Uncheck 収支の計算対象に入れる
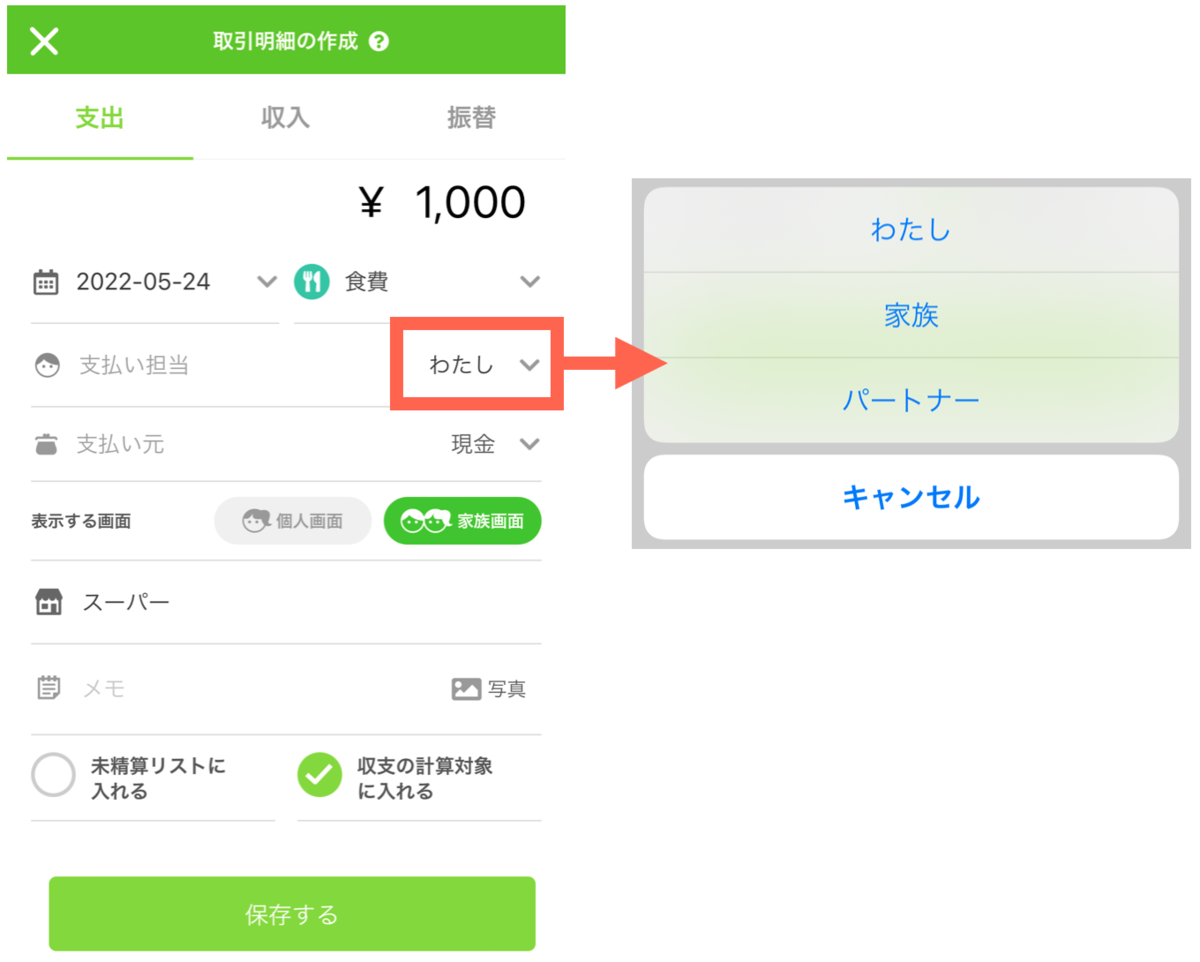Viewport: 1200px width, 962px height. coord(320,776)
